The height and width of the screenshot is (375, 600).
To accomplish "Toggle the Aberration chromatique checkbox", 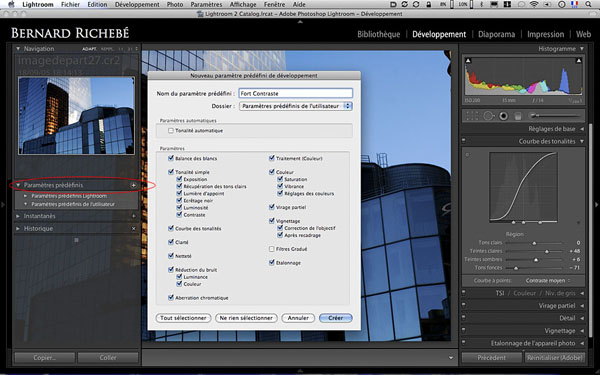I will (171, 297).
